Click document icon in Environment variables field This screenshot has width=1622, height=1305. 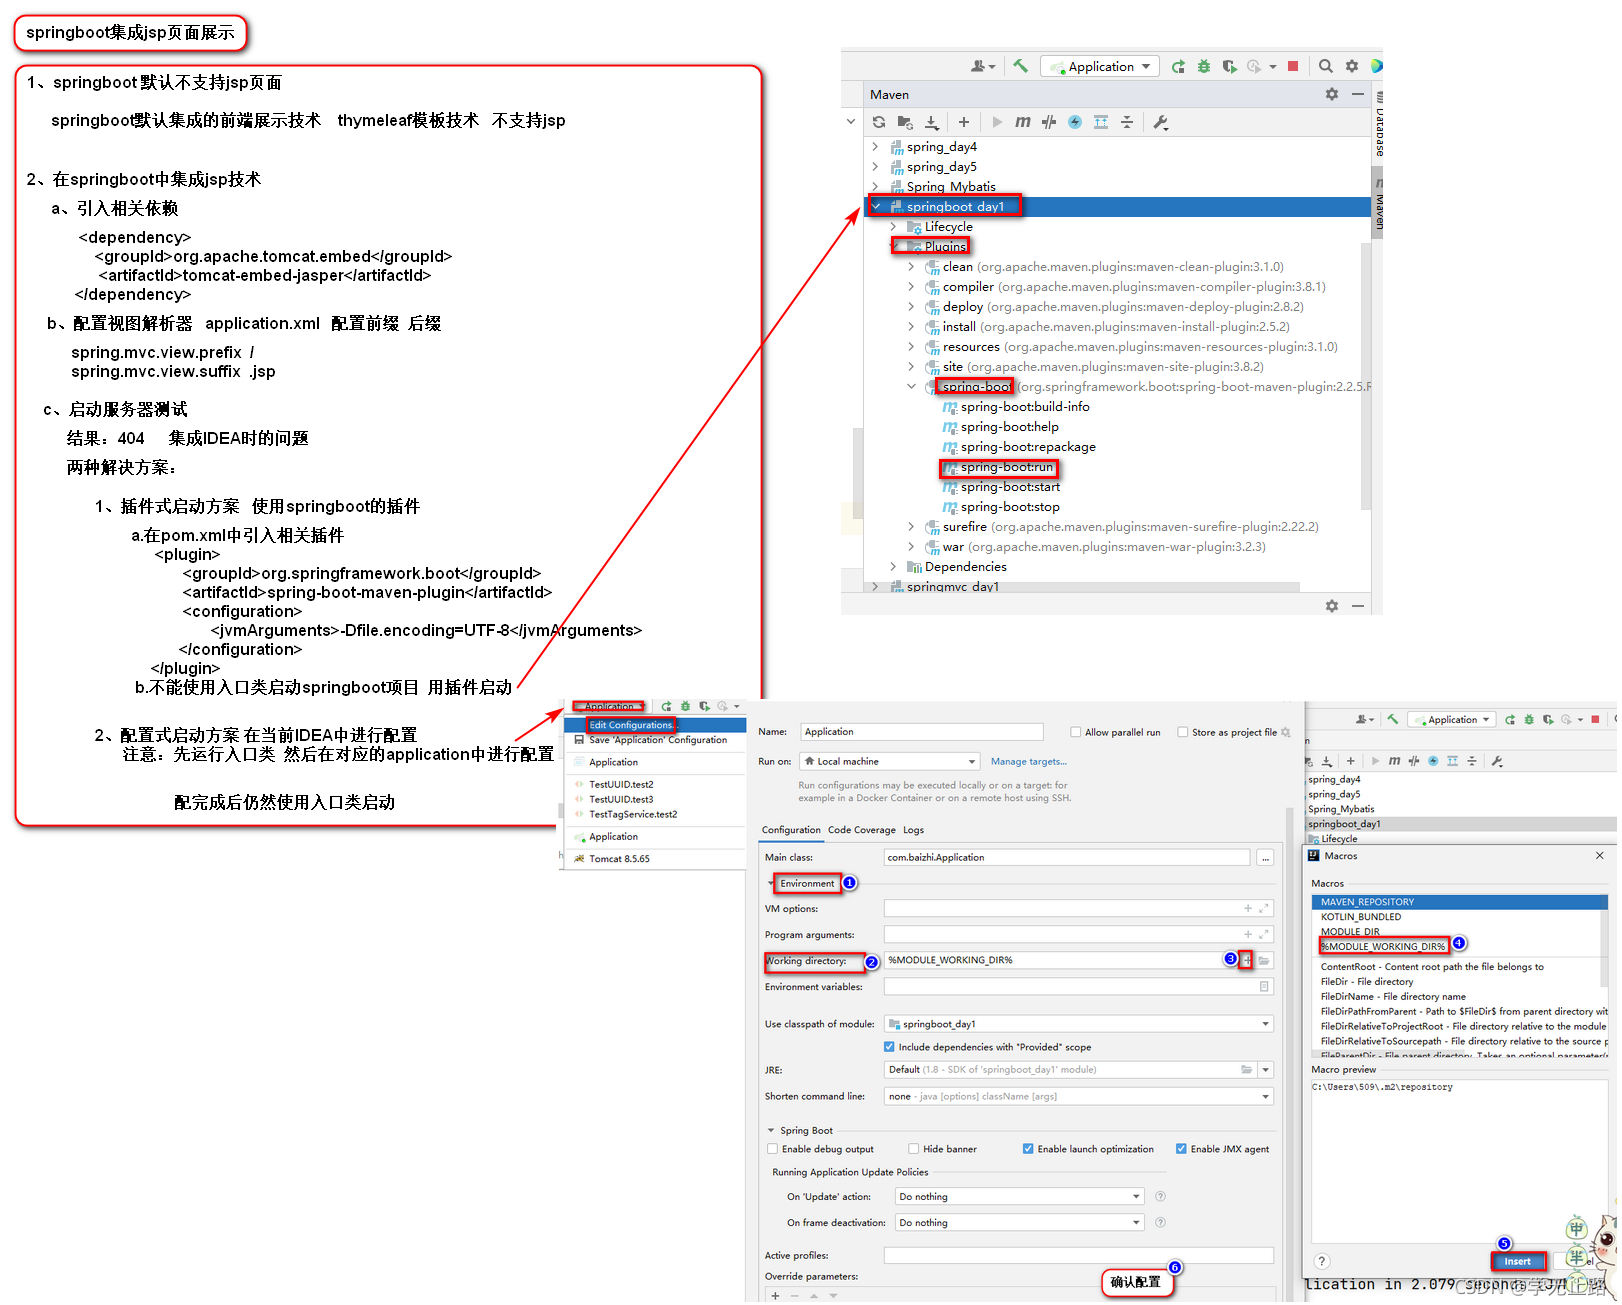pyautogui.click(x=1264, y=986)
